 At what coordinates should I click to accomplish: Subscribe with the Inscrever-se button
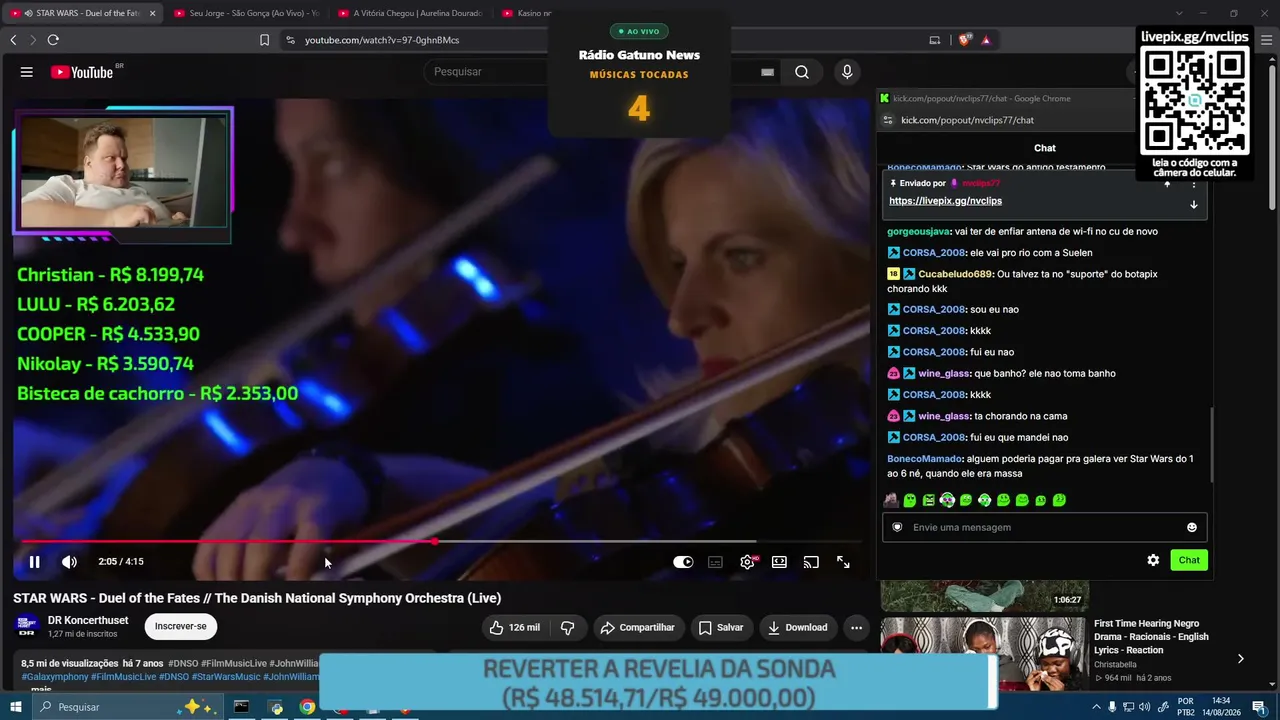[181, 626]
